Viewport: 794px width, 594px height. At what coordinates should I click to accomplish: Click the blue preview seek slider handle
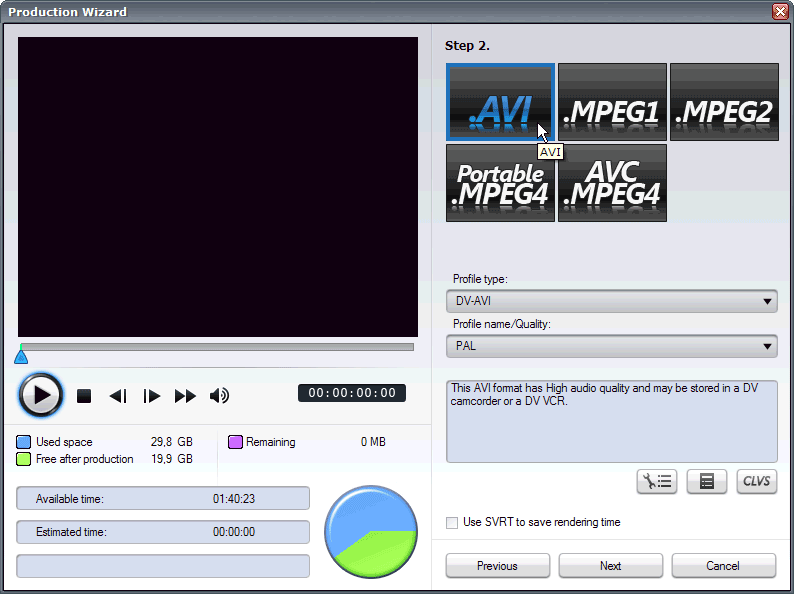pyautogui.click(x=21, y=357)
